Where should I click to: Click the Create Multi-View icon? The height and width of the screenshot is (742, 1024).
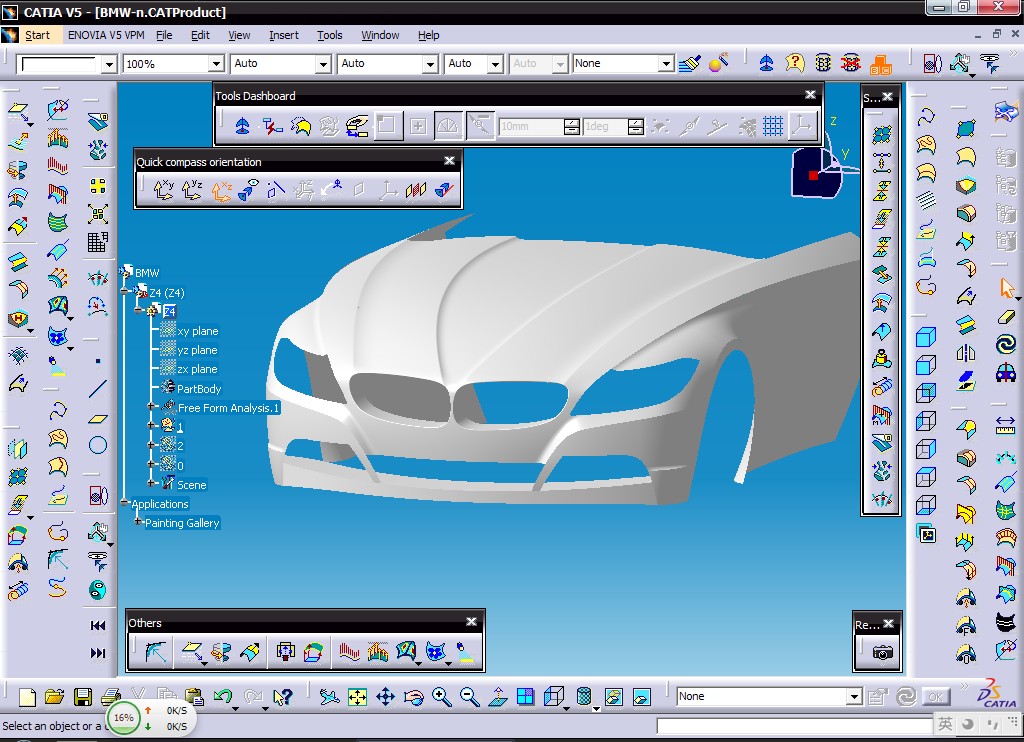pyautogui.click(x=525, y=697)
